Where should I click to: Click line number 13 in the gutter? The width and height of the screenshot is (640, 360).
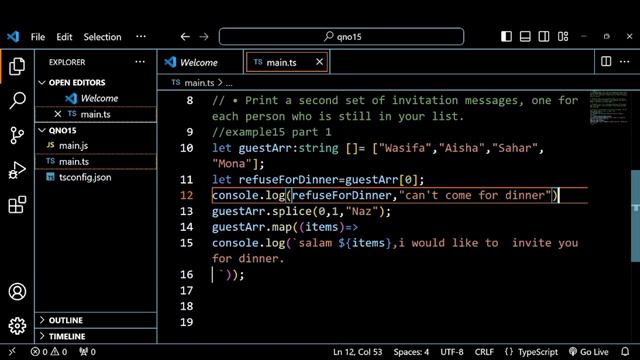coord(187,211)
